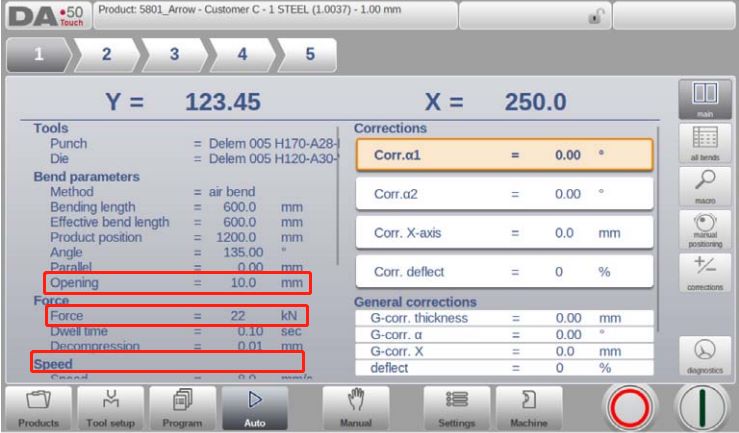Image resolution: width=739 pixels, height=433 pixels.
Task: Select the Corr. X-axis field
Action: pyautogui.click(x=504, y=233)
